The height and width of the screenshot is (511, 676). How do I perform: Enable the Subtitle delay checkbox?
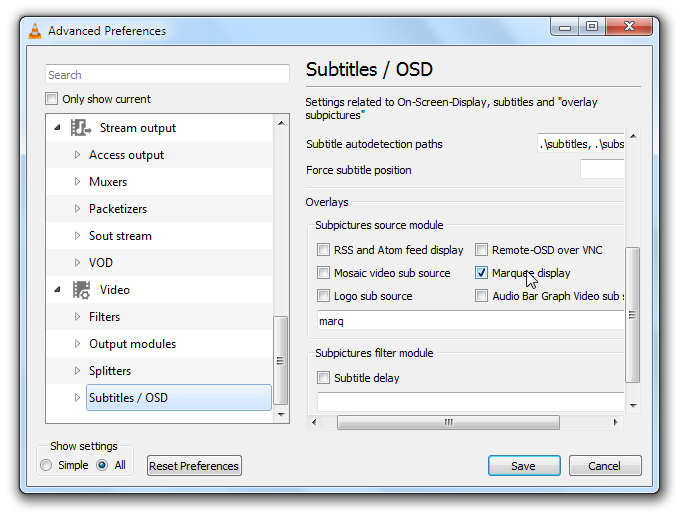tap(323, 378)
